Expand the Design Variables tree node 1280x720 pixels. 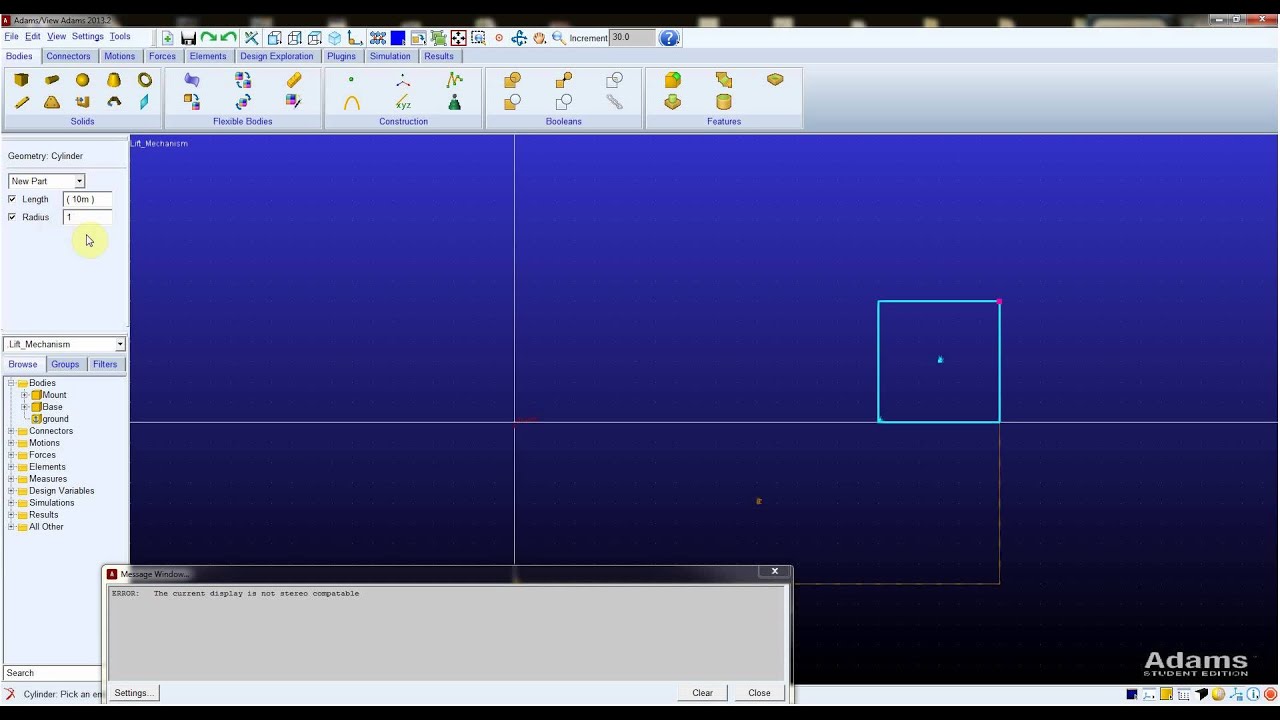point(12,491)
